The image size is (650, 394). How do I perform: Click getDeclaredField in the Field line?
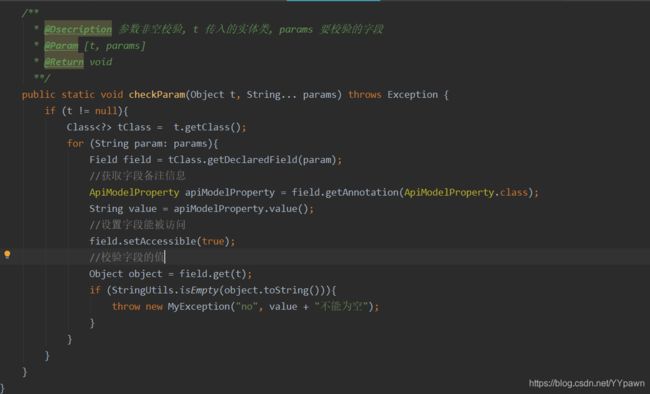pos(252,160)
